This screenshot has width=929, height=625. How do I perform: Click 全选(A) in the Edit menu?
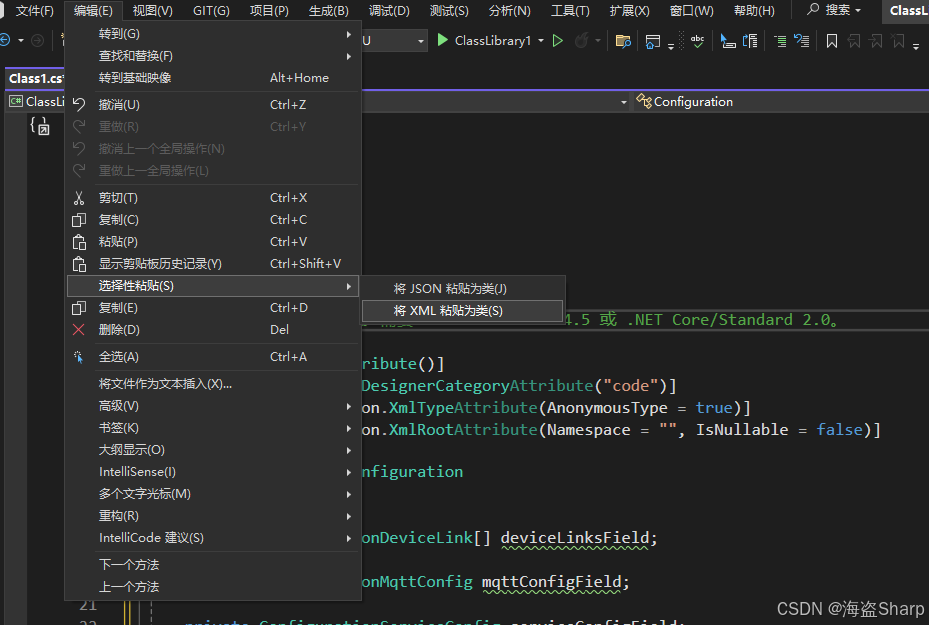(x=119, y=357)
